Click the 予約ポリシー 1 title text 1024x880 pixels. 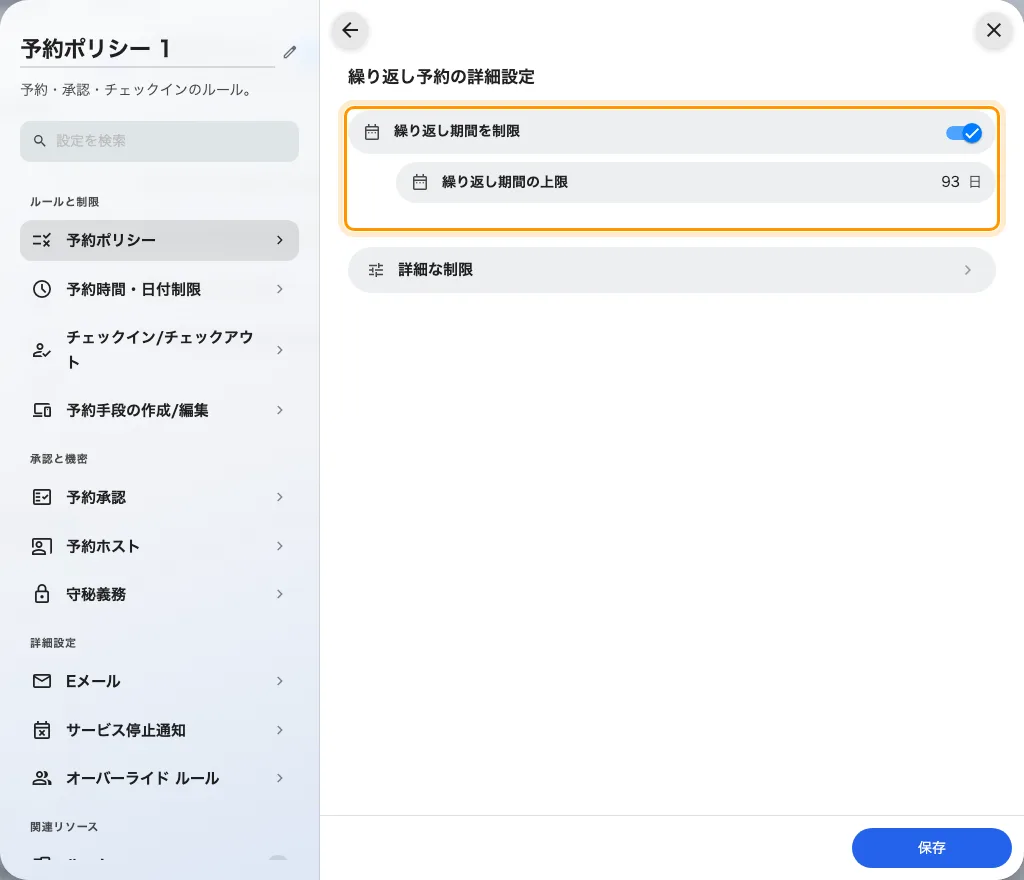coord(95,48)
